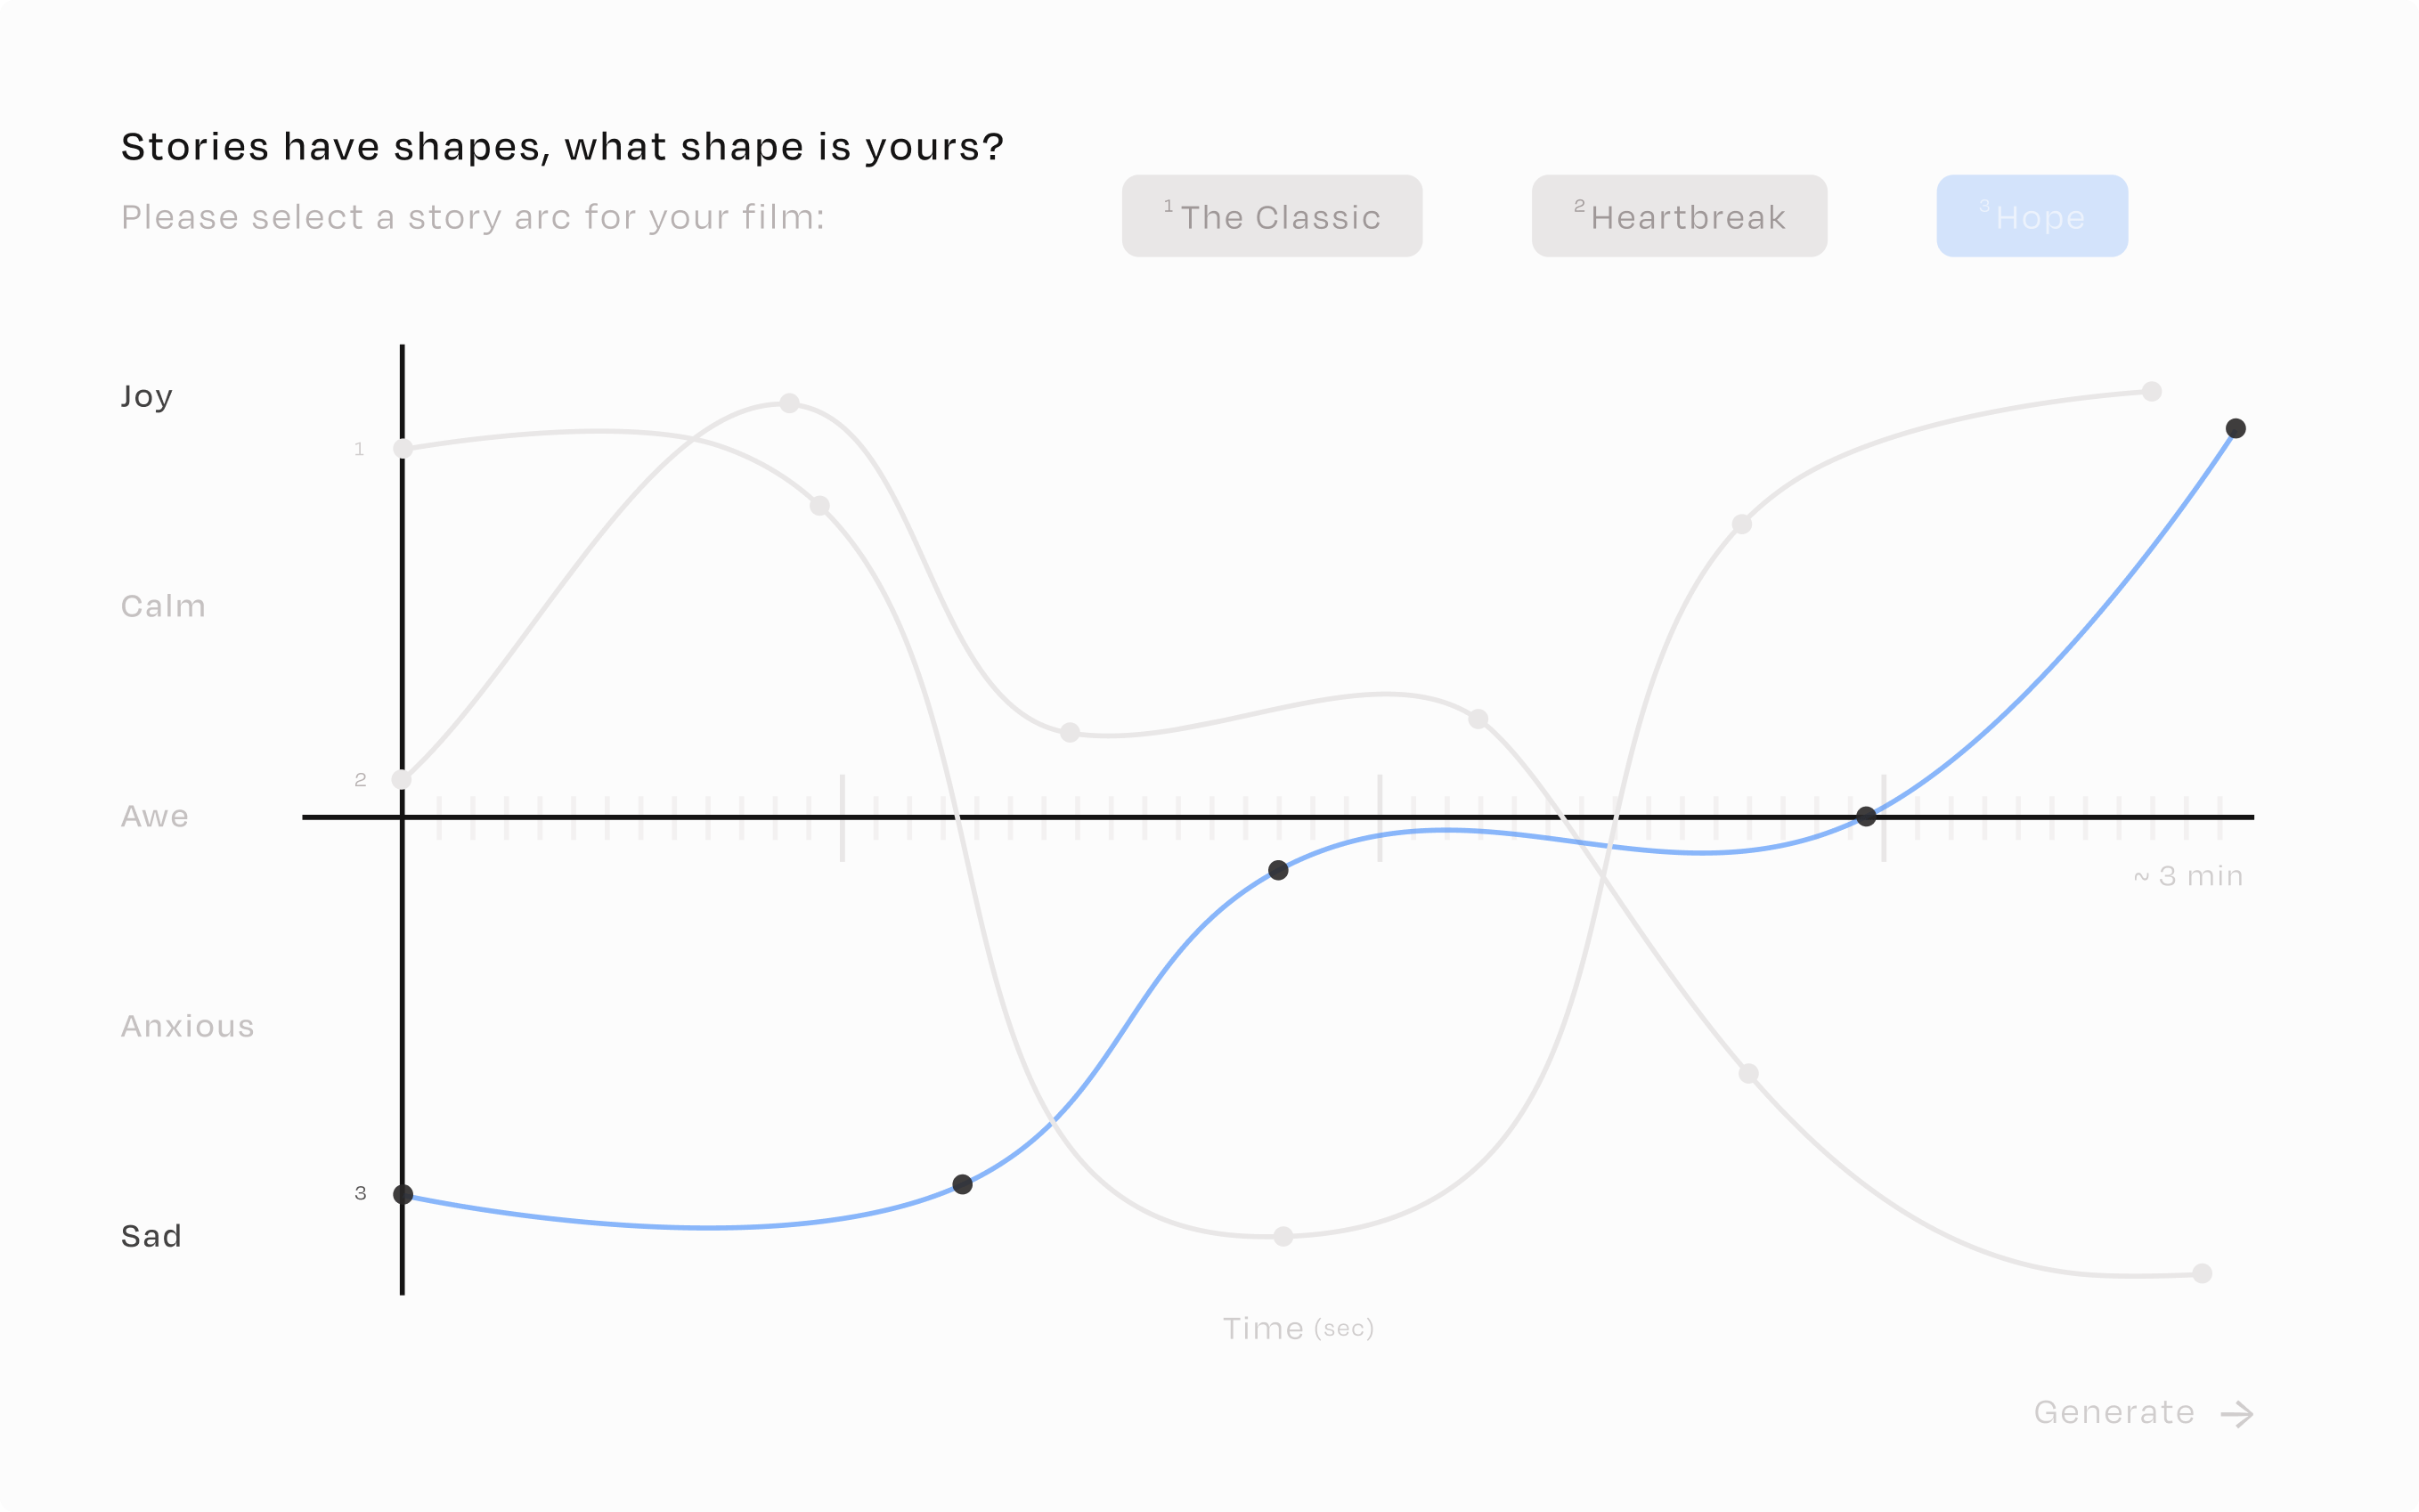Click the grey curve start point labeled 1
This screenshot has height=1512, width=2419.
click(x=403, y=448)
